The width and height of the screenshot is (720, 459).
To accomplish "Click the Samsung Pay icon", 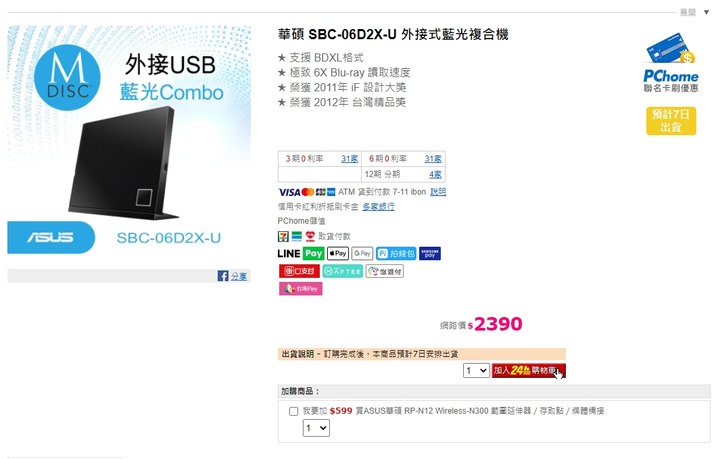I will (x=430, y=253).
